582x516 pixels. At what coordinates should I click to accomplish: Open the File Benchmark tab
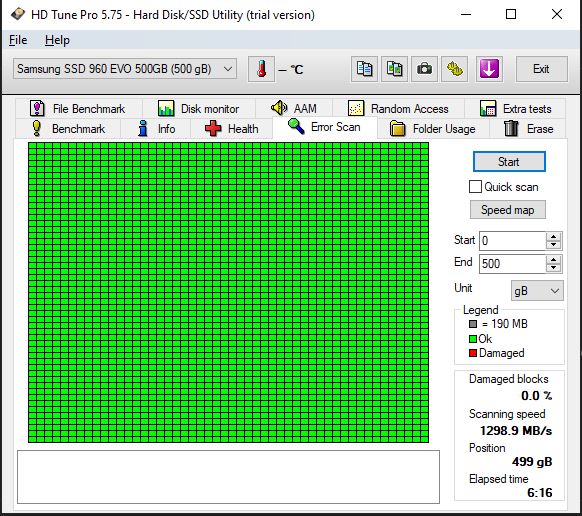click(78, 109)
